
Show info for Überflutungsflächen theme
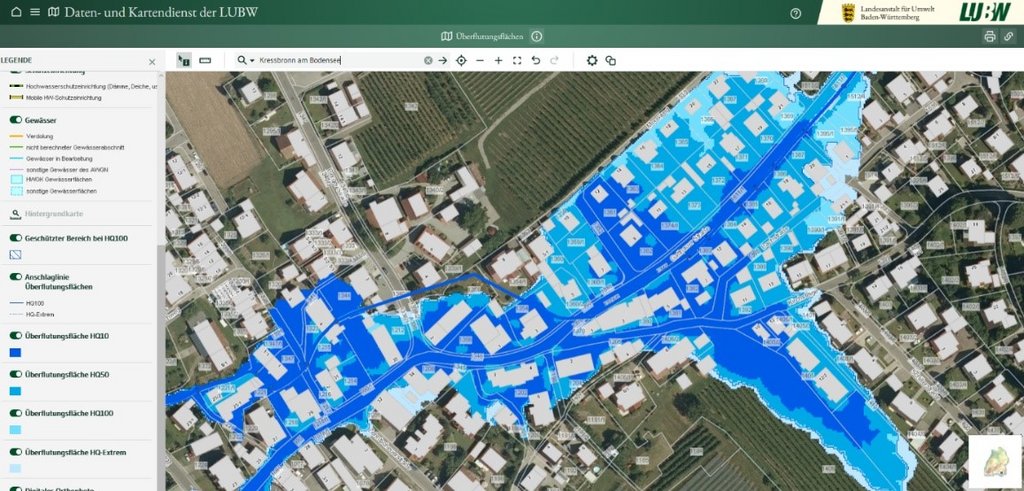click(x=537, y=37)
